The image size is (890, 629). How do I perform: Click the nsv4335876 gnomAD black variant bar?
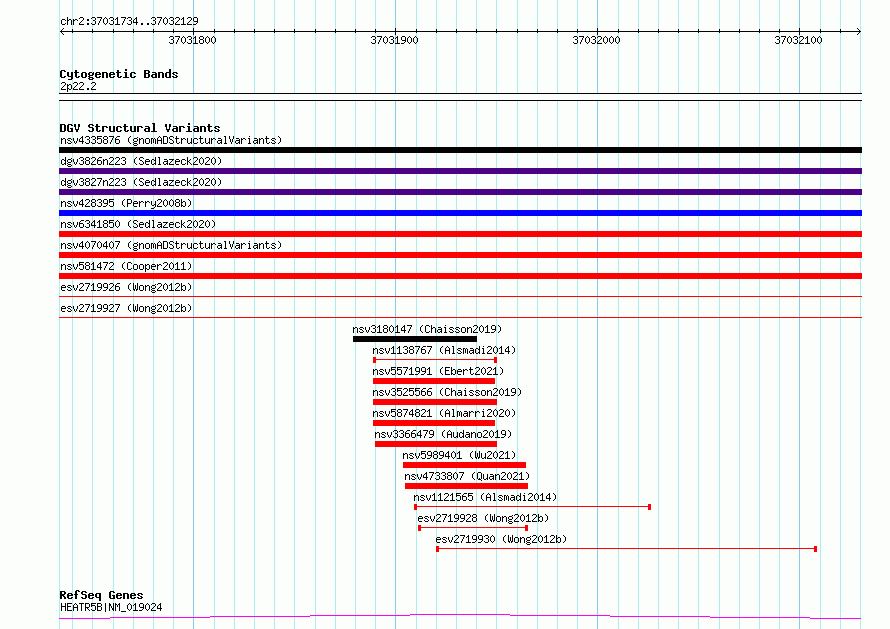click(x=460, y=150)
